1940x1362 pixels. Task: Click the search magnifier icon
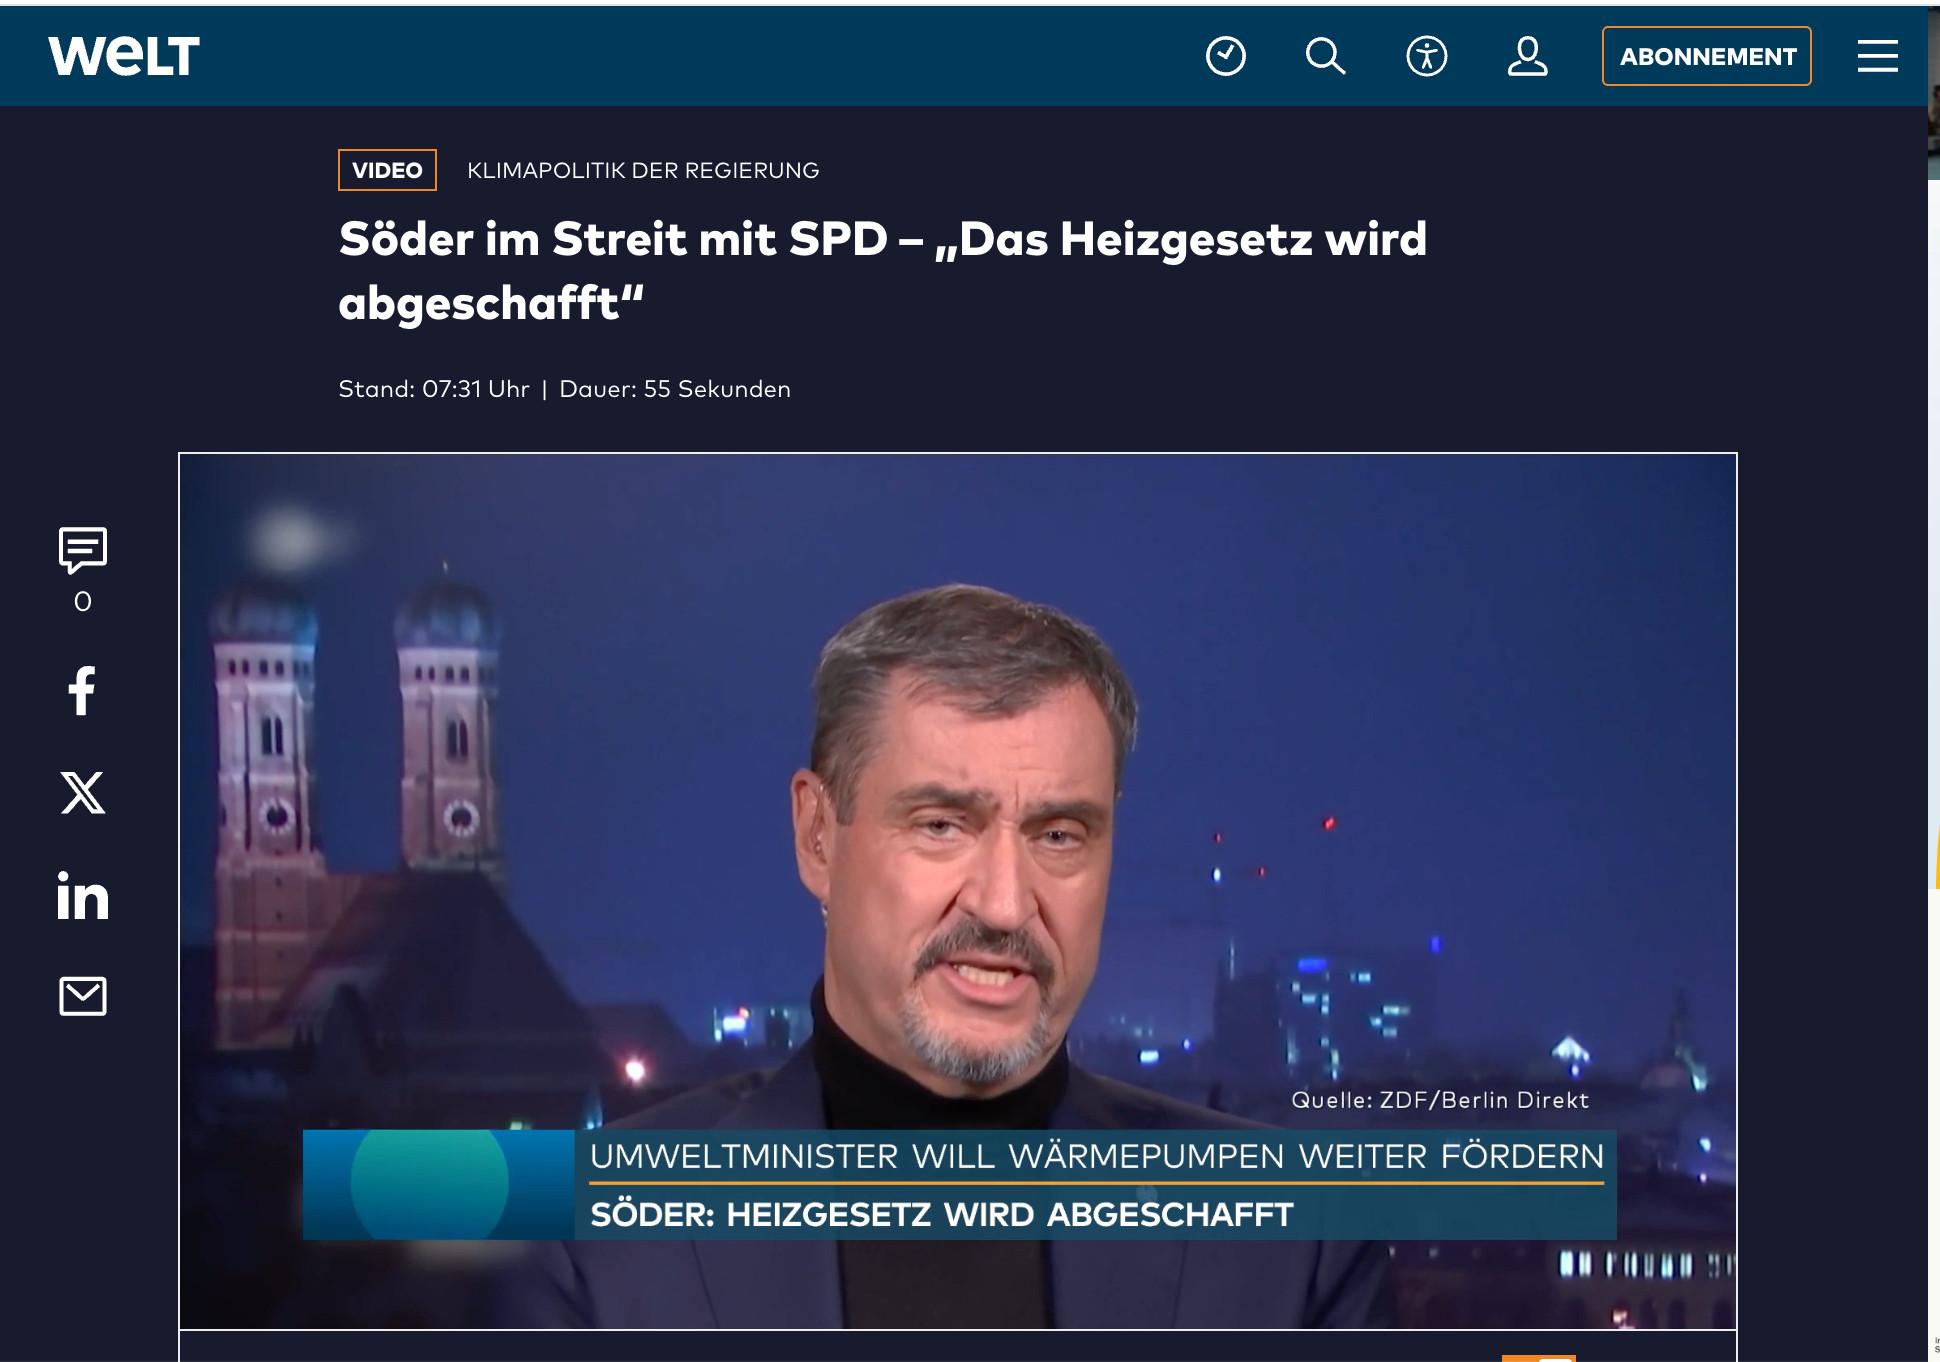click(x=1325, y=56)
